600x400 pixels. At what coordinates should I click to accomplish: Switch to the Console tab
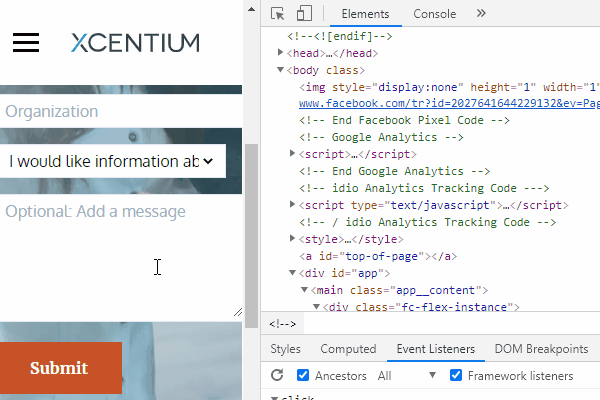point(434,14)
